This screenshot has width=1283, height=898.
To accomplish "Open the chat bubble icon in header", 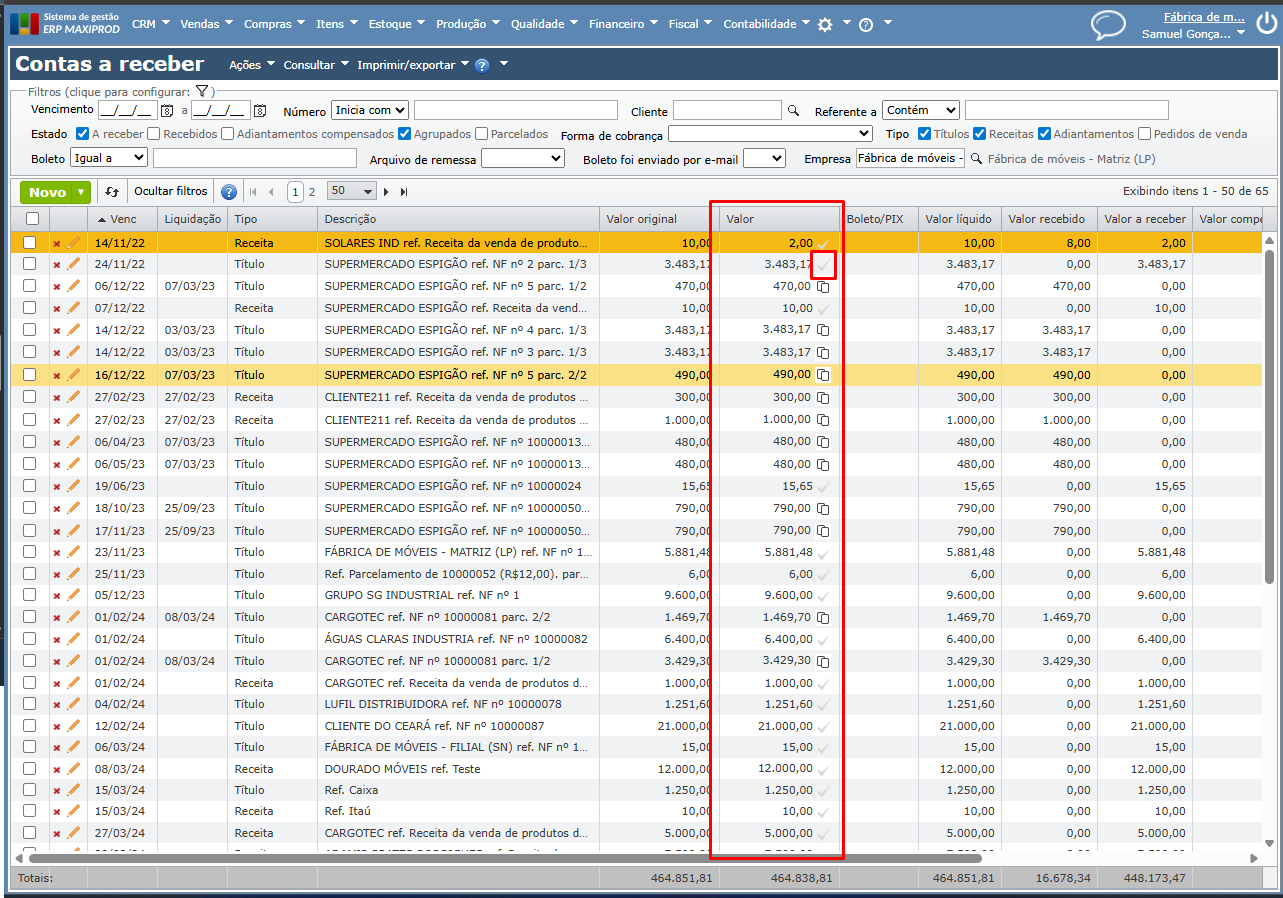I will 1107,25.
